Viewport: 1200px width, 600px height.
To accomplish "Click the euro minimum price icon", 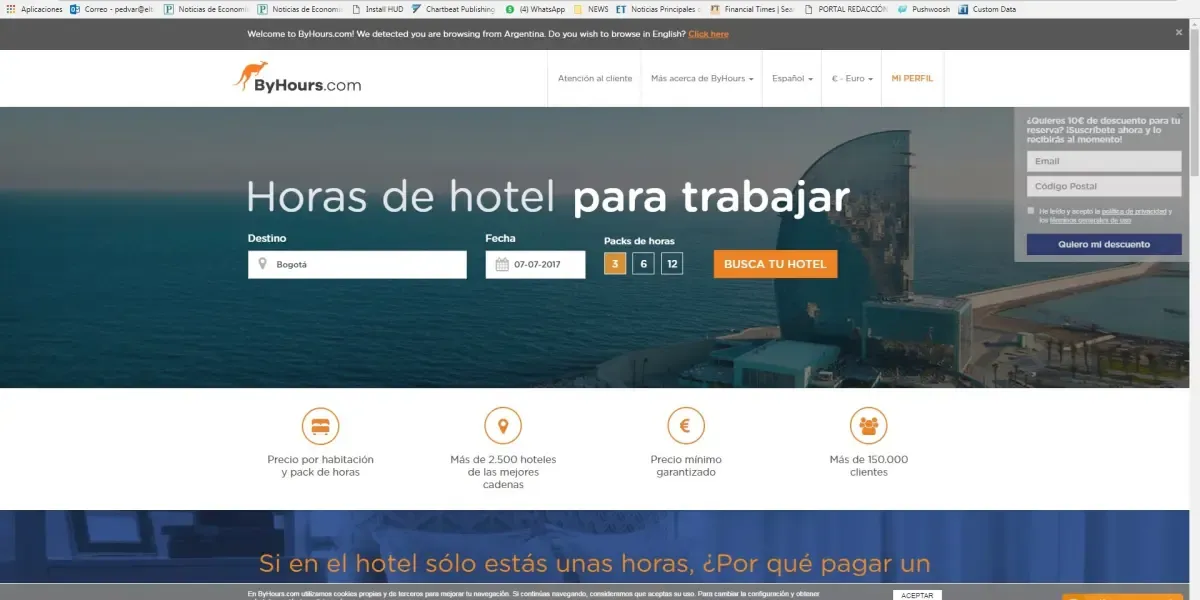I will pos(686,426).
